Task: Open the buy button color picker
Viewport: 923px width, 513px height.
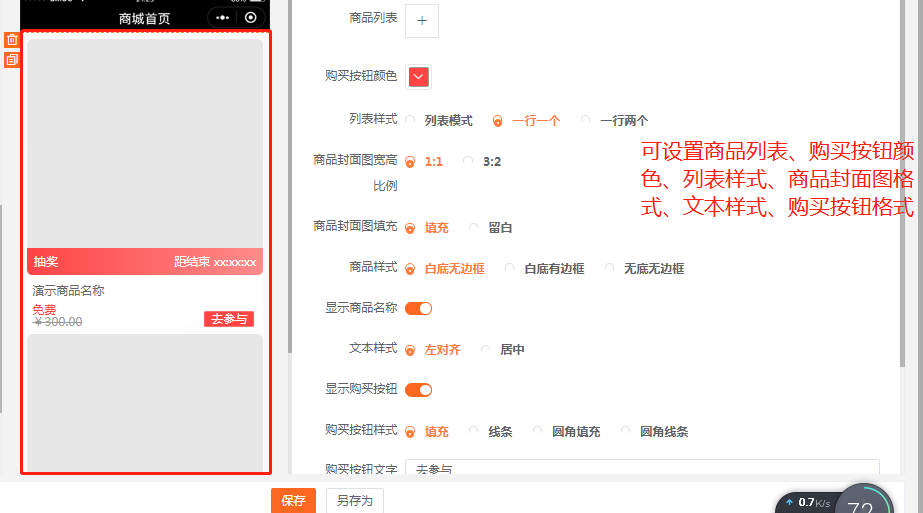Action: click(419, 77)
